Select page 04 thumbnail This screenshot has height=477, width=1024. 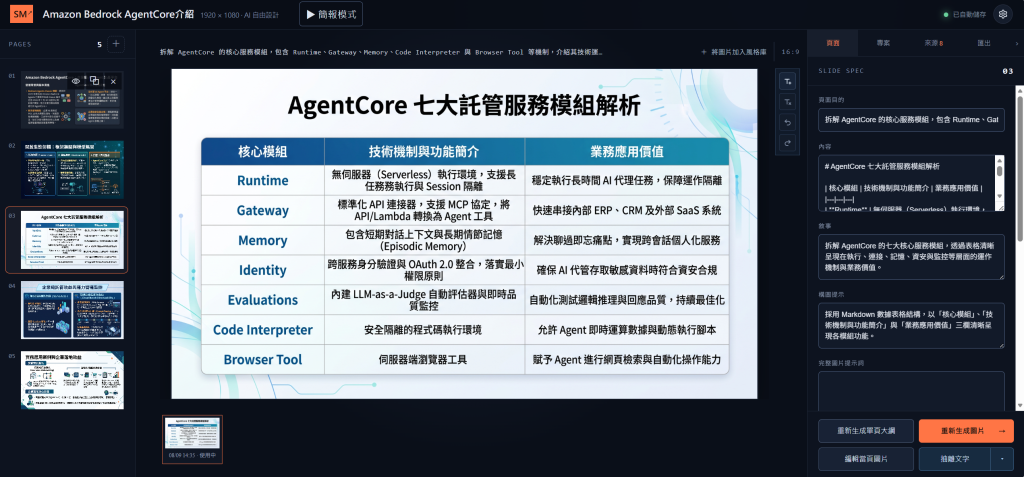coord(72,310)
